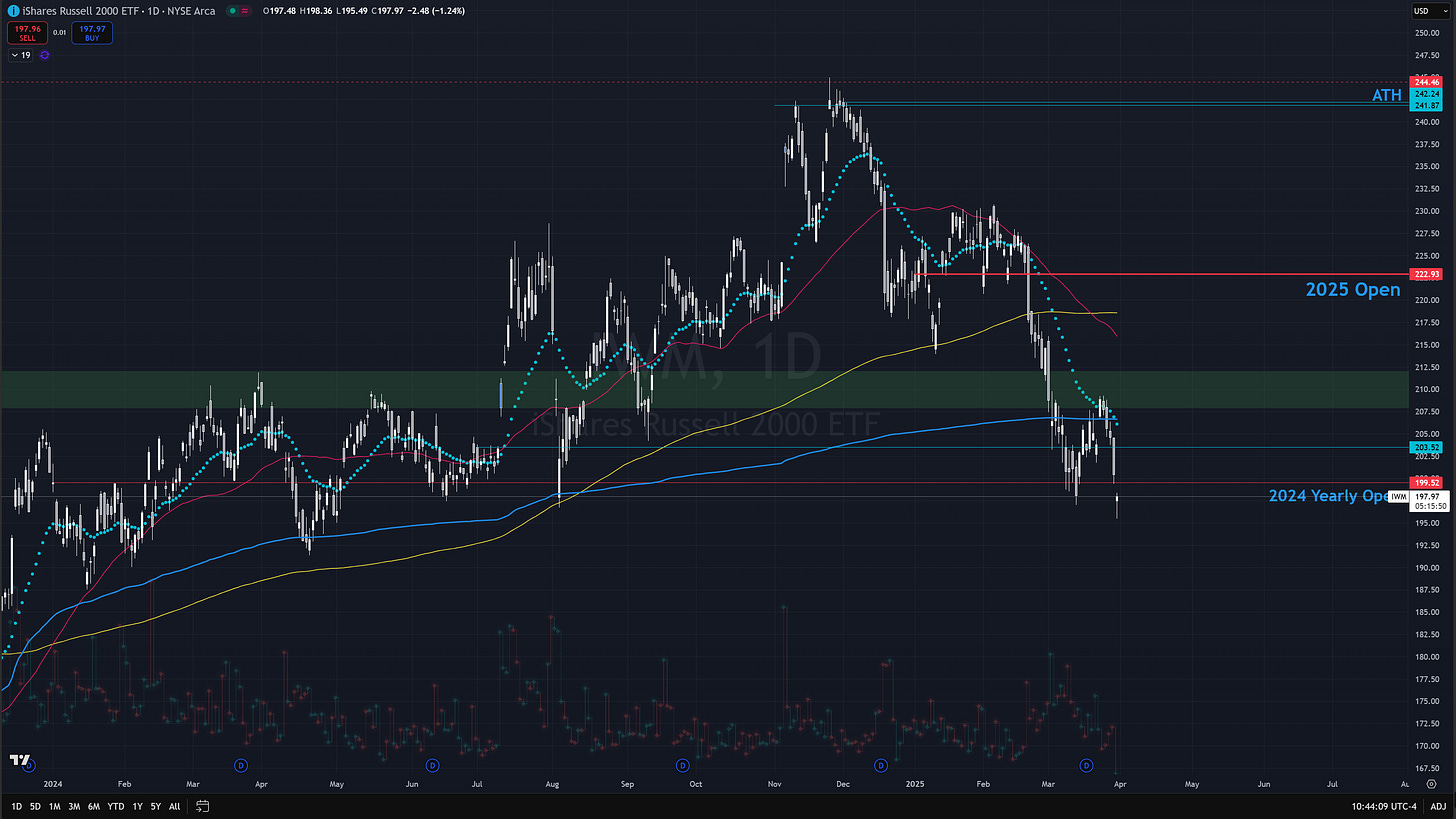The height and width of the screenshot is (819, 1456).
Task: Click the 203.52 teal price label
Action: 1427,447
